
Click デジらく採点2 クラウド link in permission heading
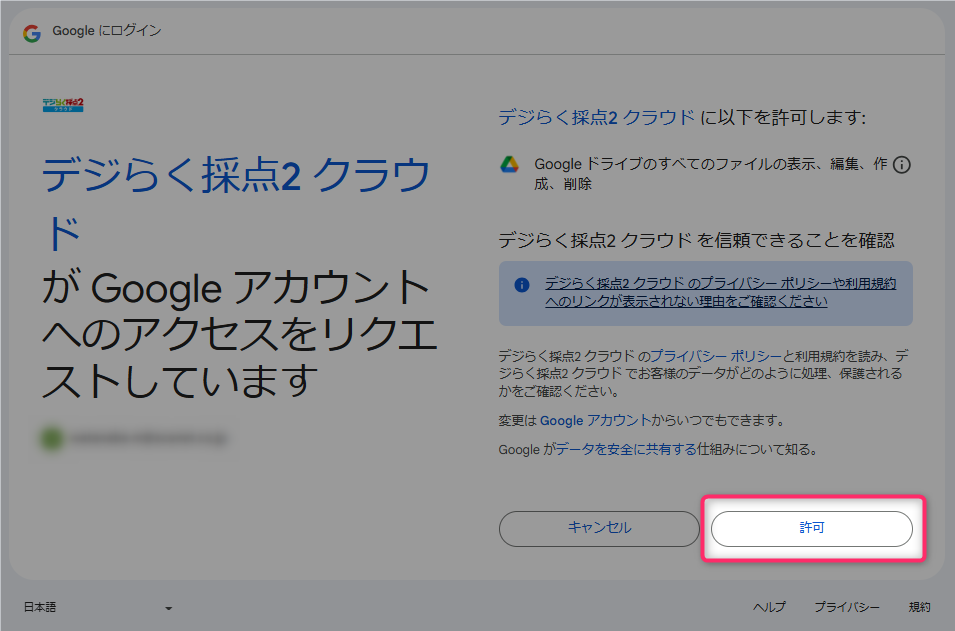click(596, 117)
